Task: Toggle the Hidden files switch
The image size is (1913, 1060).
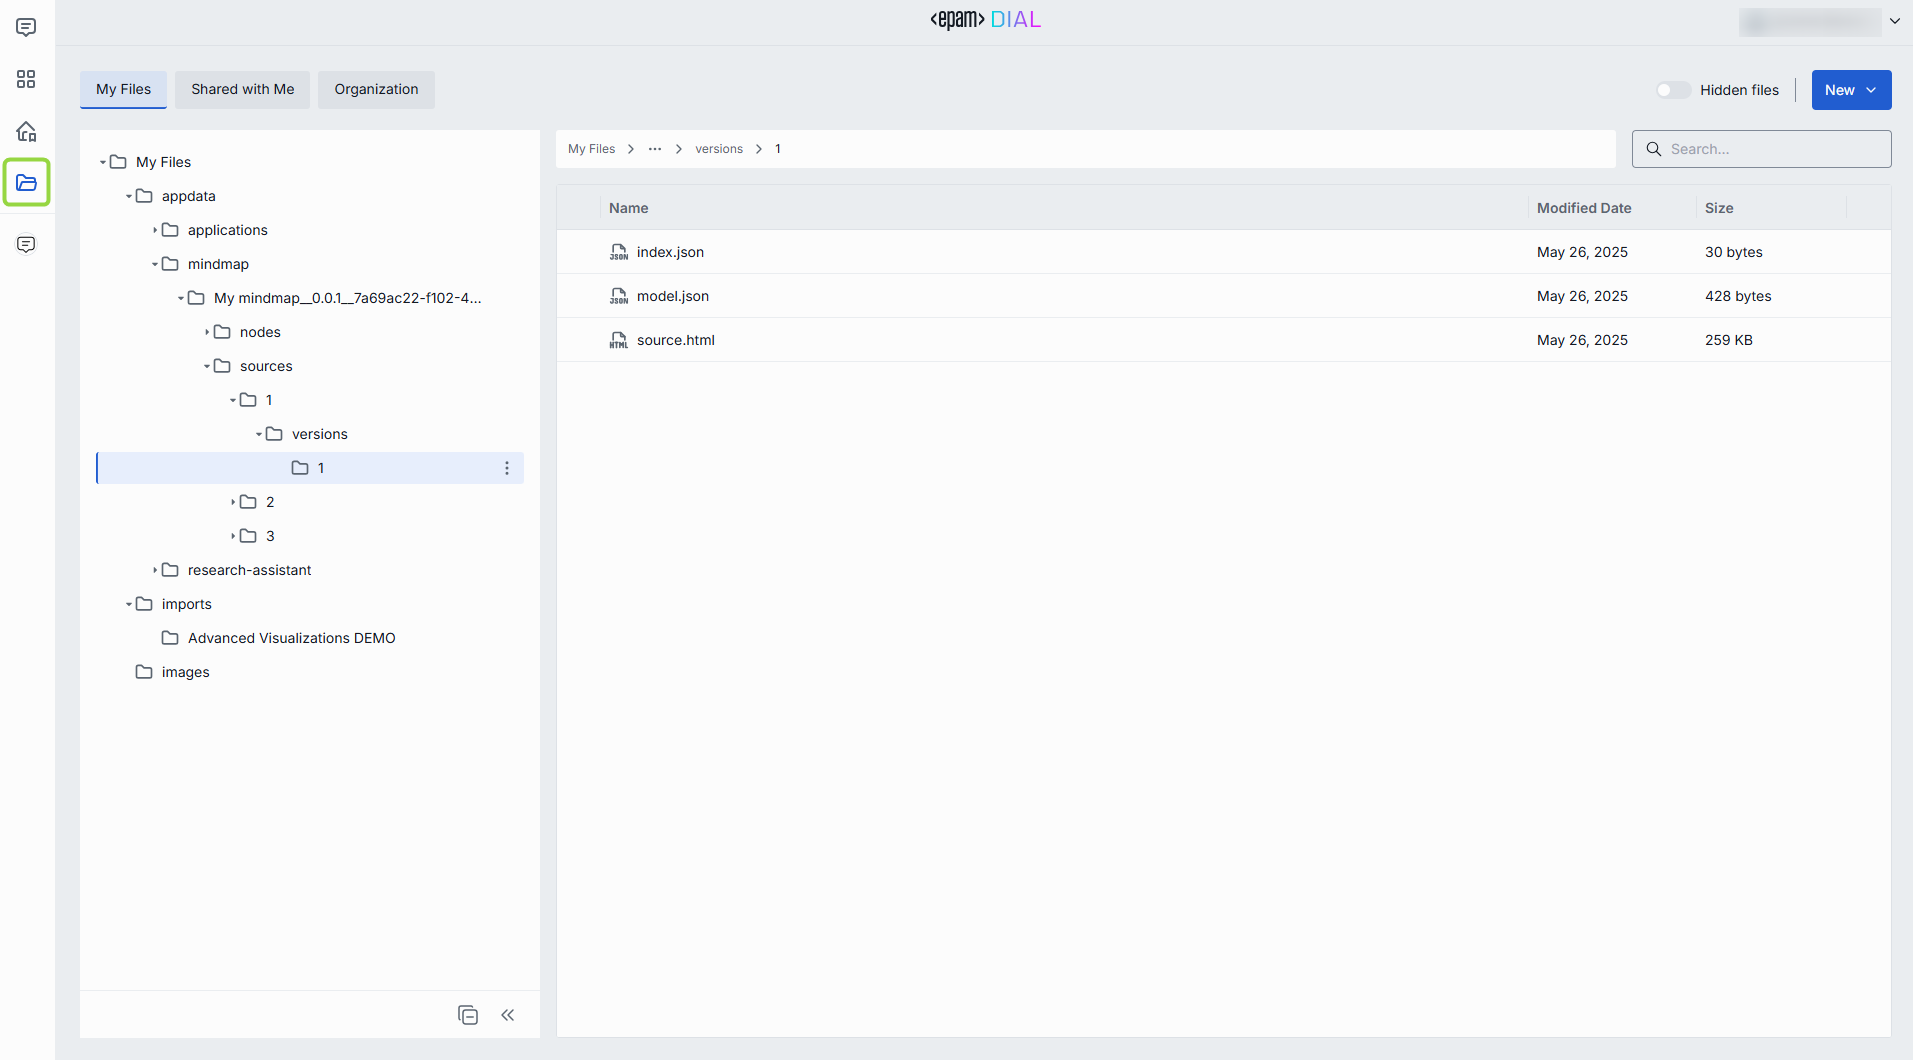Action: click(1672, 90)
